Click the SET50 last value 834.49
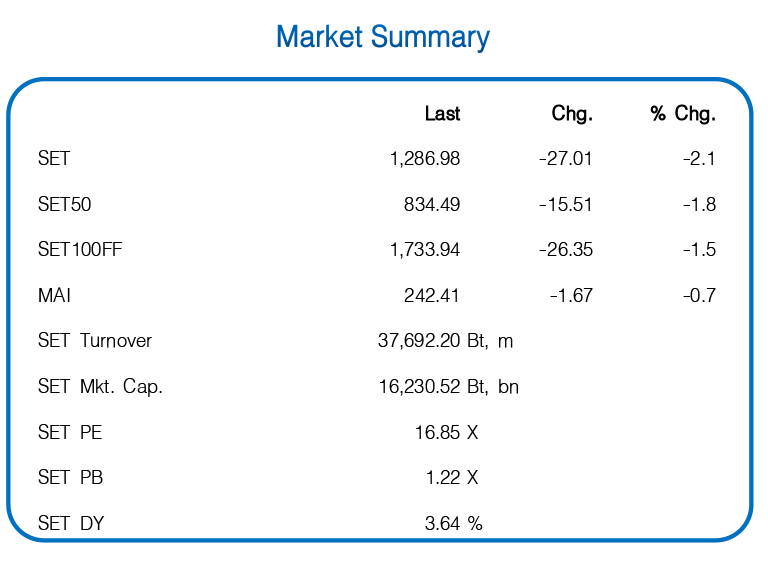The height and width of the screenshot is (570, 768). 432,205
